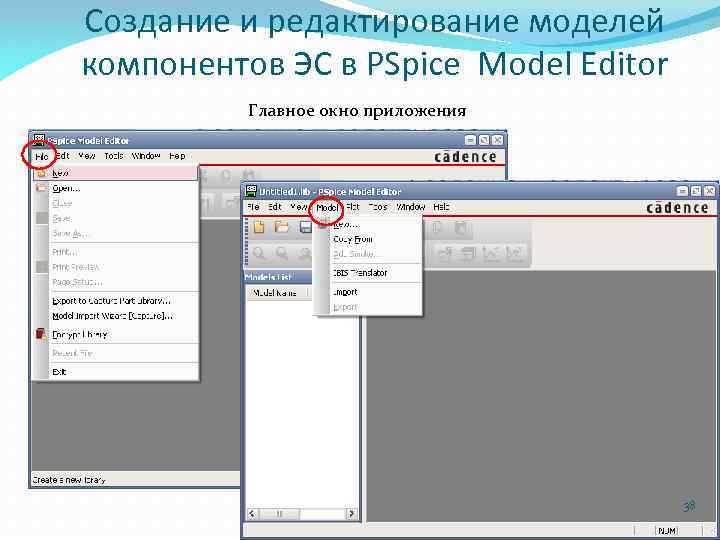
Task: Click 'Create a new library' status text
Action: click(x=69, y=480)
